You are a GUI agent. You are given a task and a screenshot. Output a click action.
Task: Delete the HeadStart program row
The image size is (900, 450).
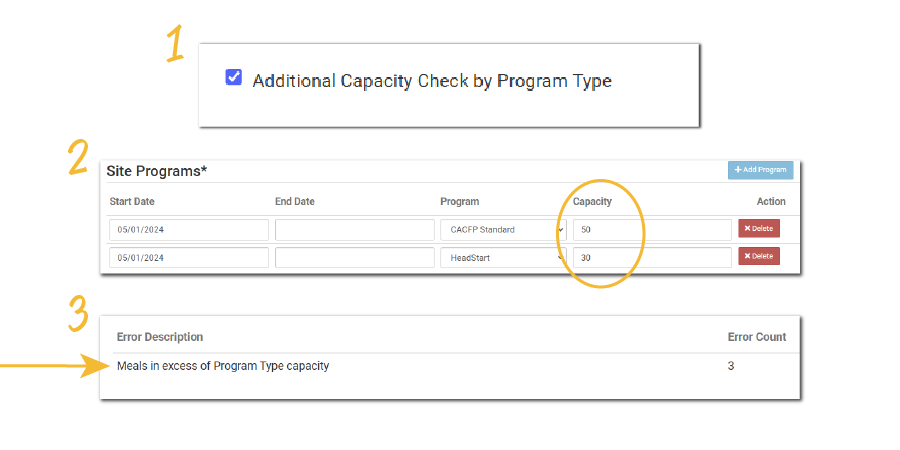pyautogui.click(x=759, y=256)
